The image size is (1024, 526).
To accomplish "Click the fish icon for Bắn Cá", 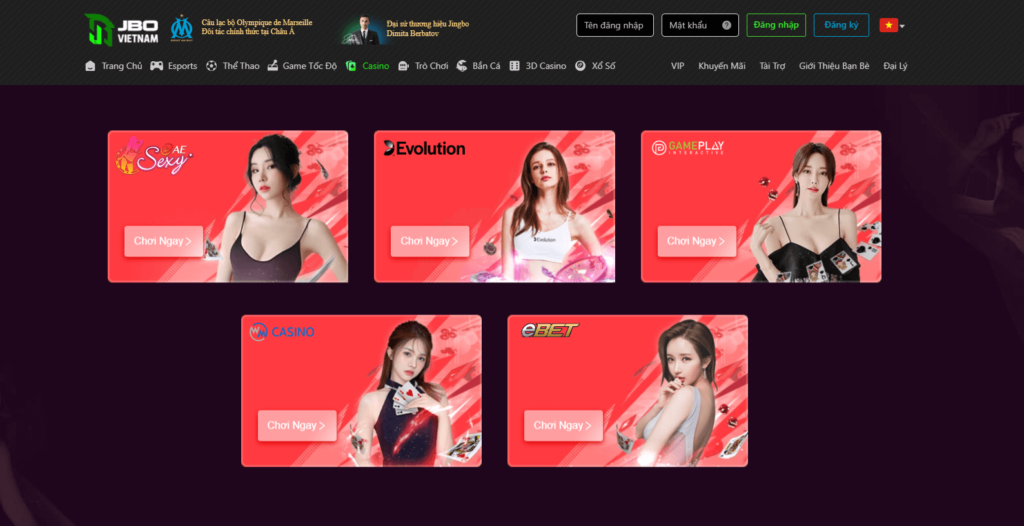I will [462, 66].
